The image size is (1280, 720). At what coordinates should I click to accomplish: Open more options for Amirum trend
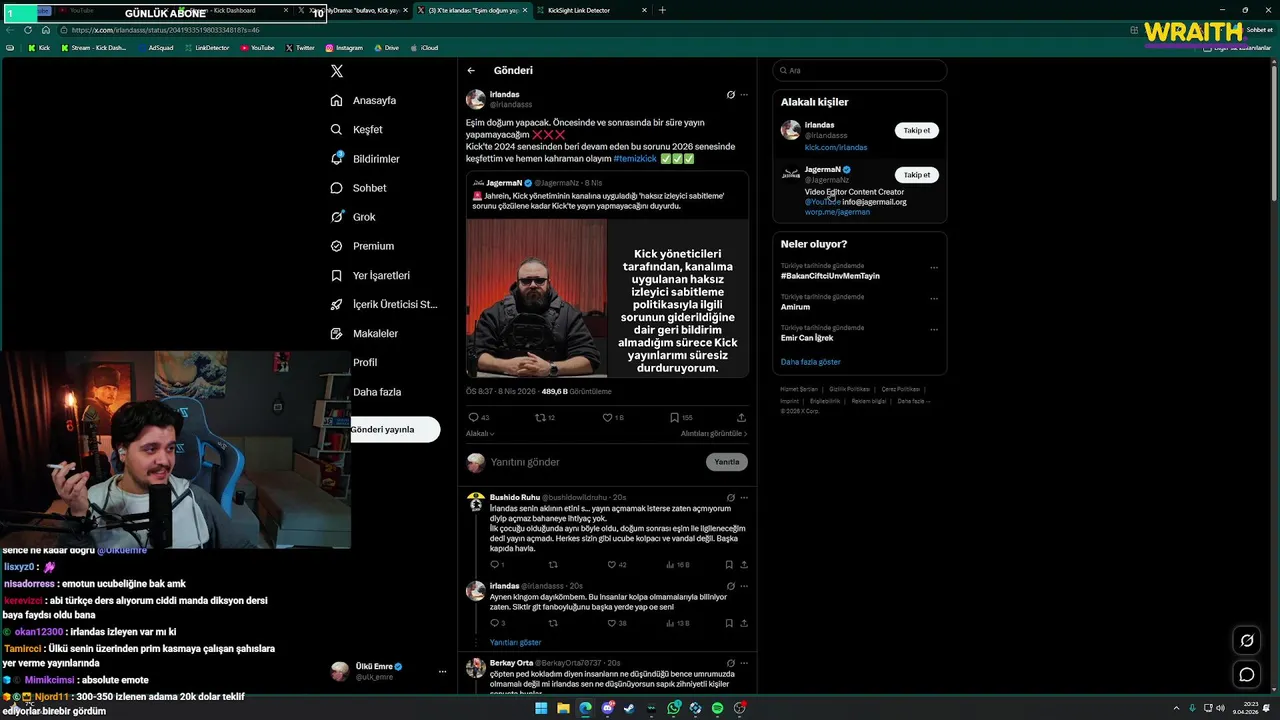pyautogui.click(x=934, y=299)
